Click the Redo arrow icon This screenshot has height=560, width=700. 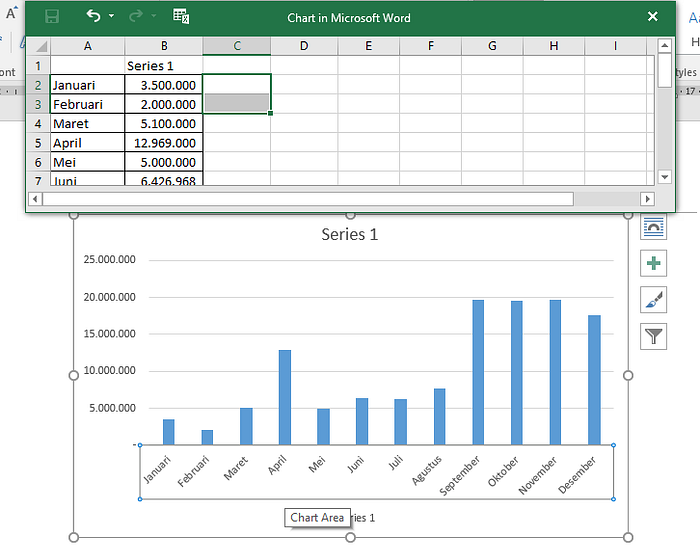click(x=136, y=16)
